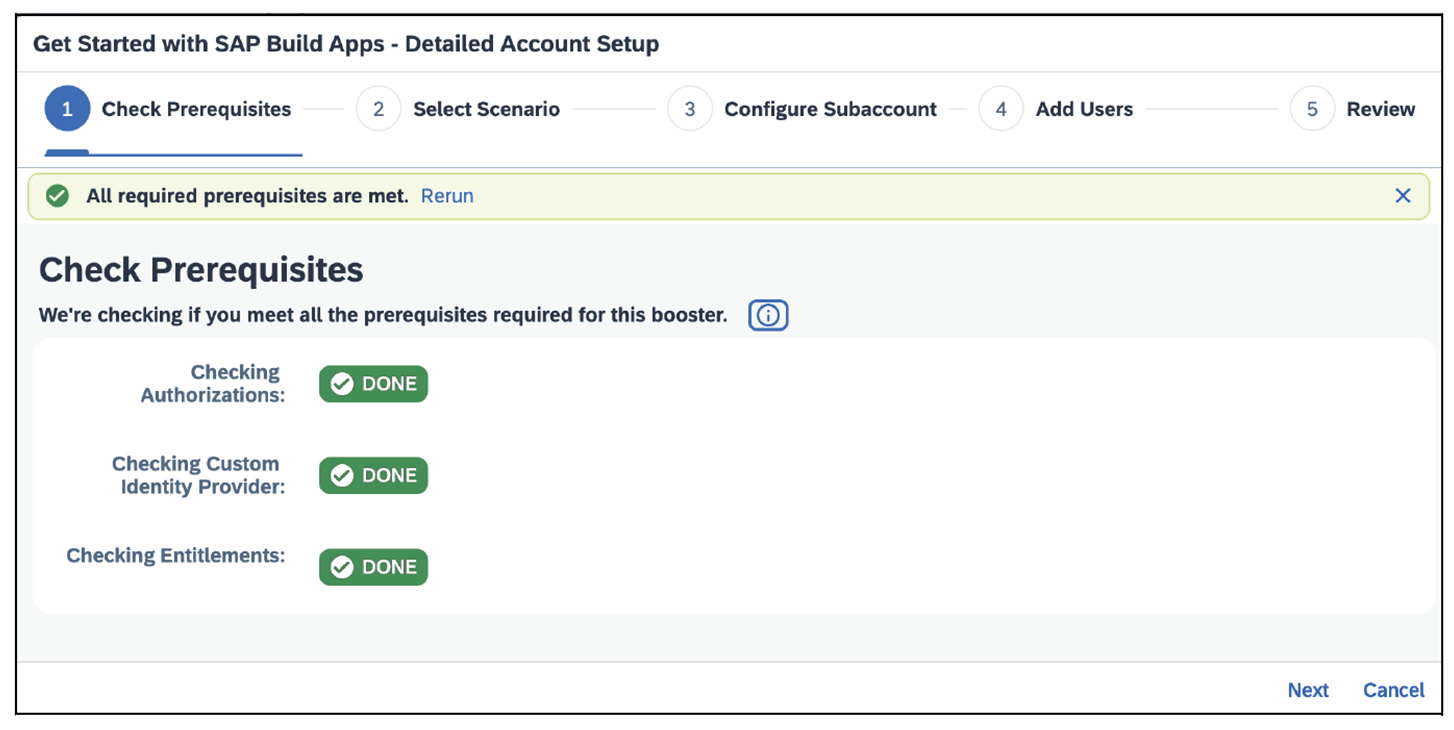This screenshot has height=730, width=1454.
Task: Select the step 1 circle icon
Action: [x=67, y=108]
